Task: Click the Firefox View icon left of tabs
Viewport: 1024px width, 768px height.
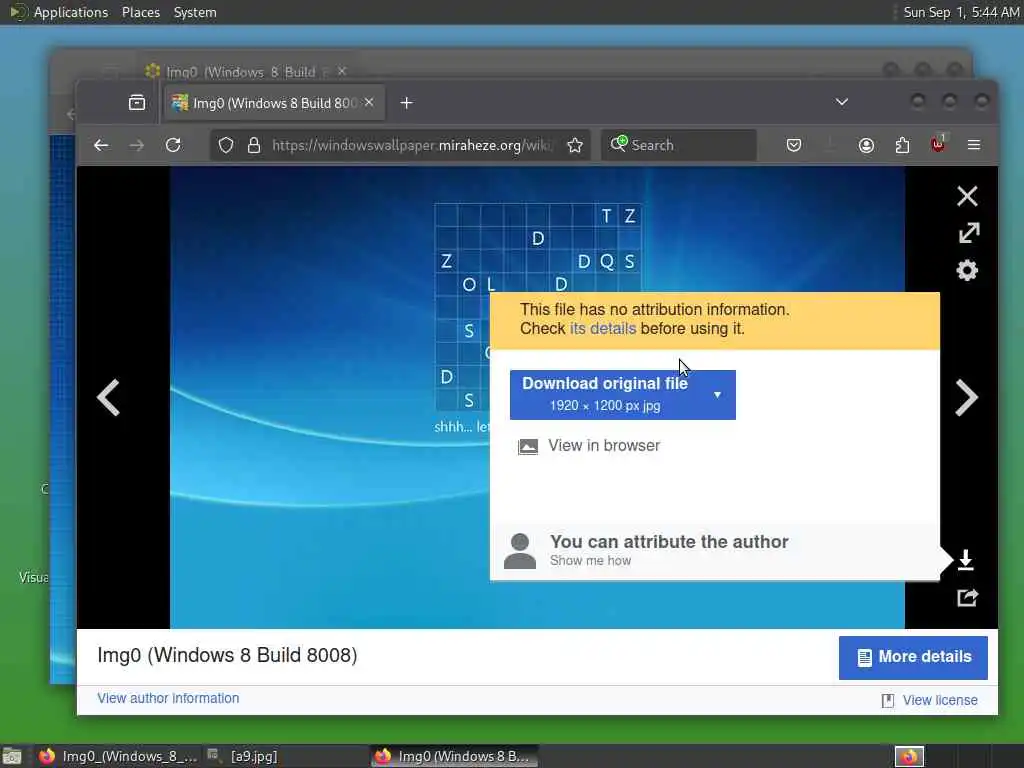Action: (136, 103)
